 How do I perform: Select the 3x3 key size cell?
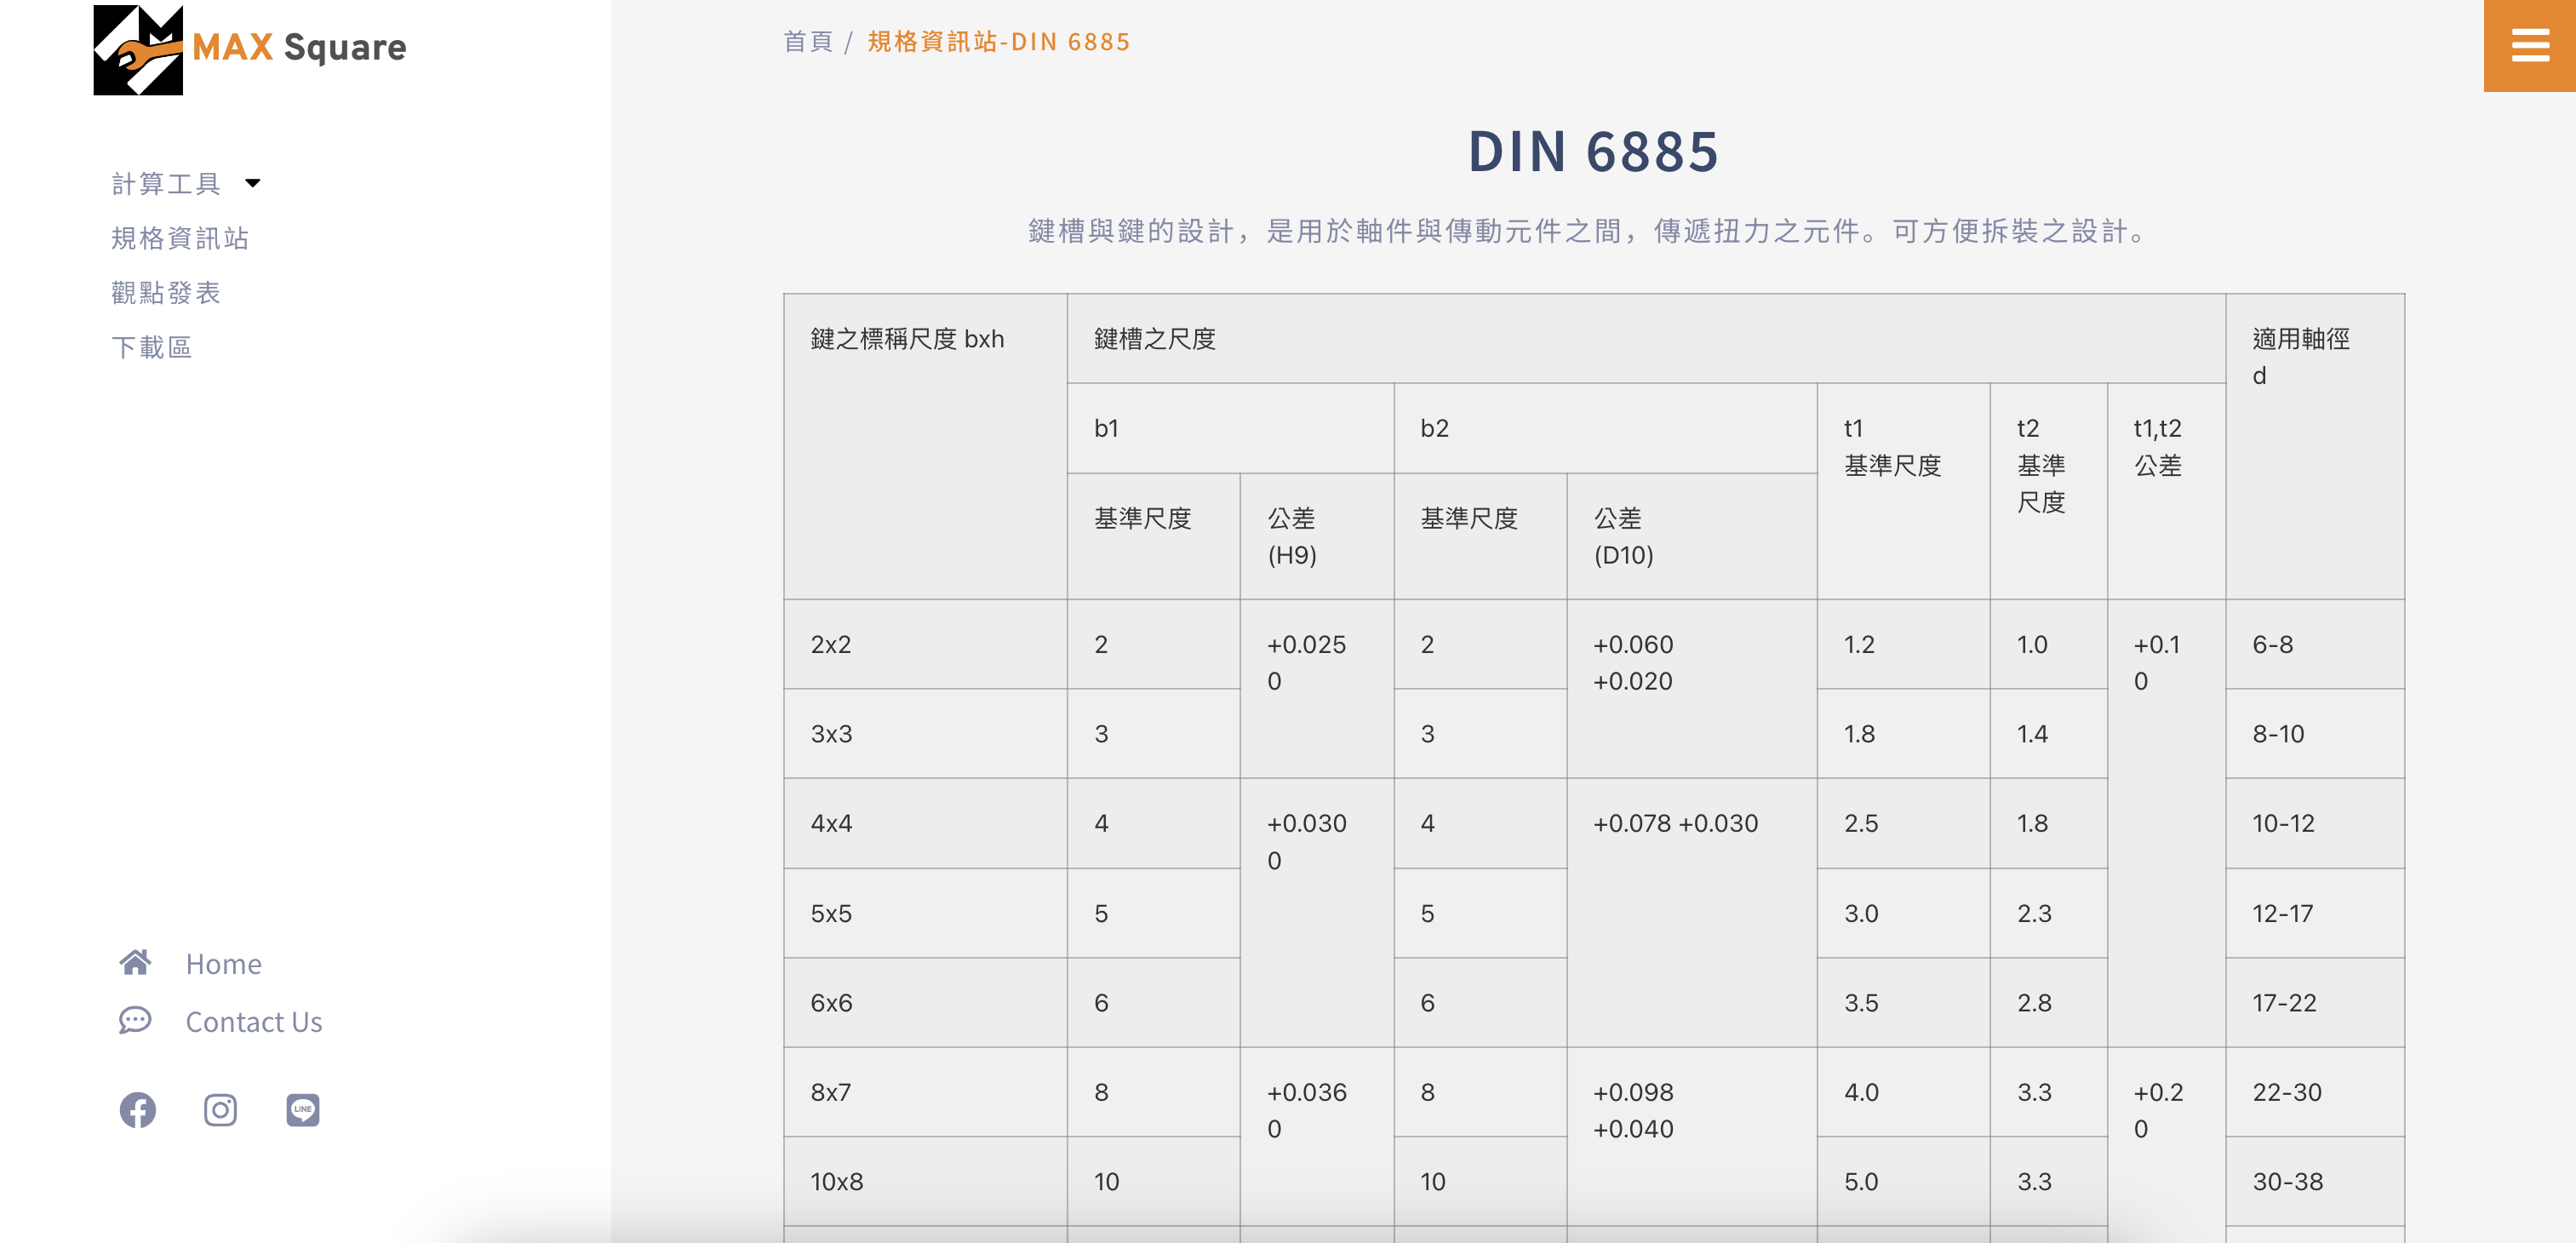click(x=925, y=733)
